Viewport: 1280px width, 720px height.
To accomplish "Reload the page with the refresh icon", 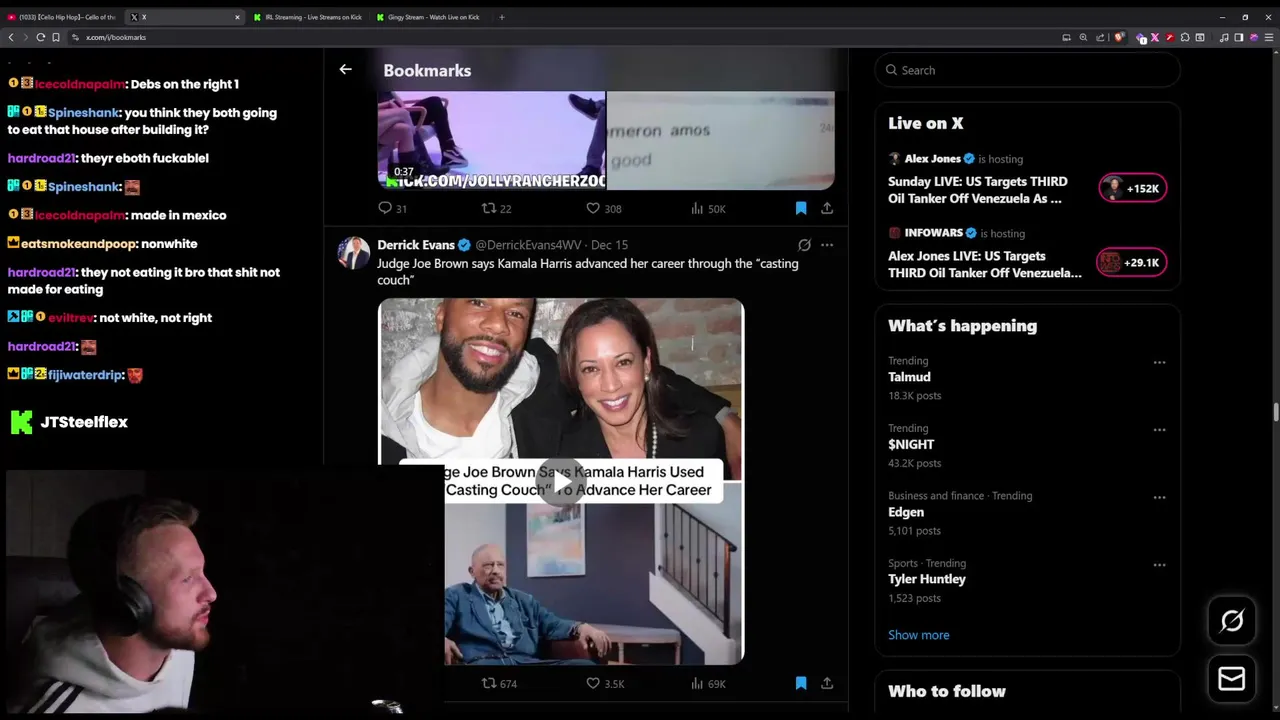I will pos(41,37).
